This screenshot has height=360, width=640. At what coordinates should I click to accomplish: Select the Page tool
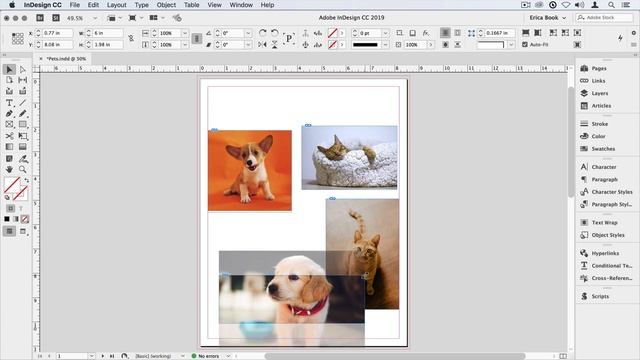tap(9, 80)
